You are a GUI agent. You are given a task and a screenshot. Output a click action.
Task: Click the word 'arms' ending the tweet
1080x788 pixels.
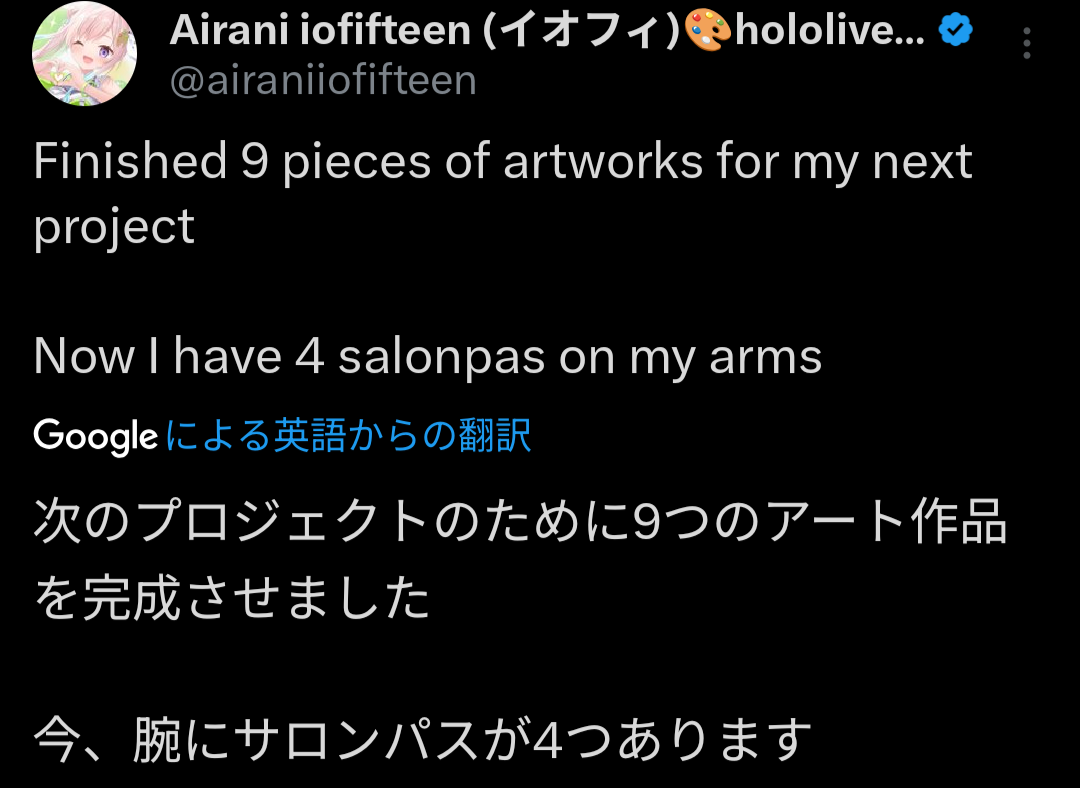(x=765, y=358)
